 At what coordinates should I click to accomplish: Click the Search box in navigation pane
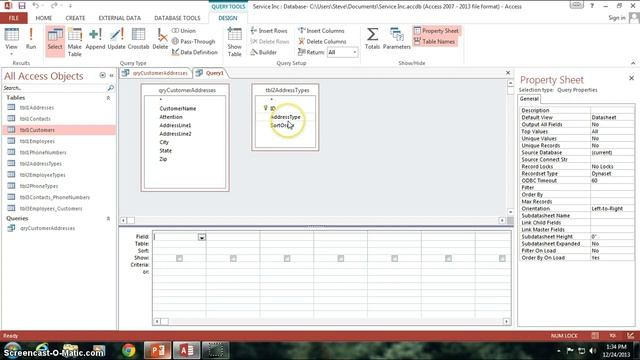pos(54,88)
